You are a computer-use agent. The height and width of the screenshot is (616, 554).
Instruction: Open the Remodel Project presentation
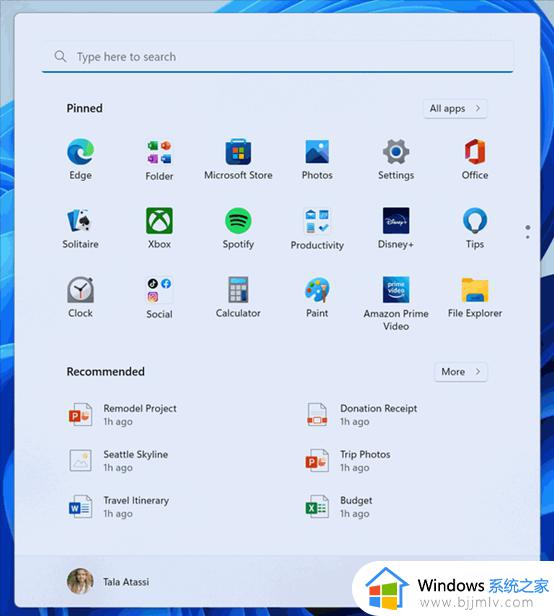(x=123, y=414)
